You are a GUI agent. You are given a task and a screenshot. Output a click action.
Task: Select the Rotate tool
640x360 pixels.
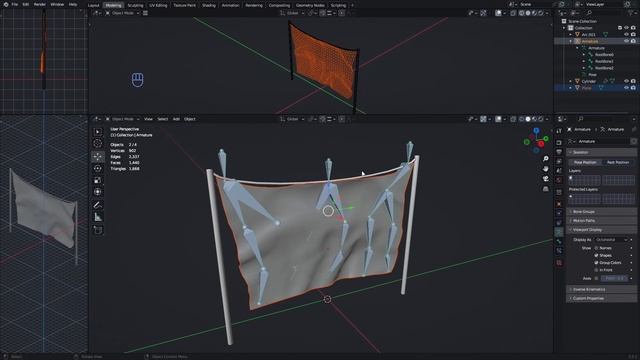pyautogui.click(x=98, y=168)
